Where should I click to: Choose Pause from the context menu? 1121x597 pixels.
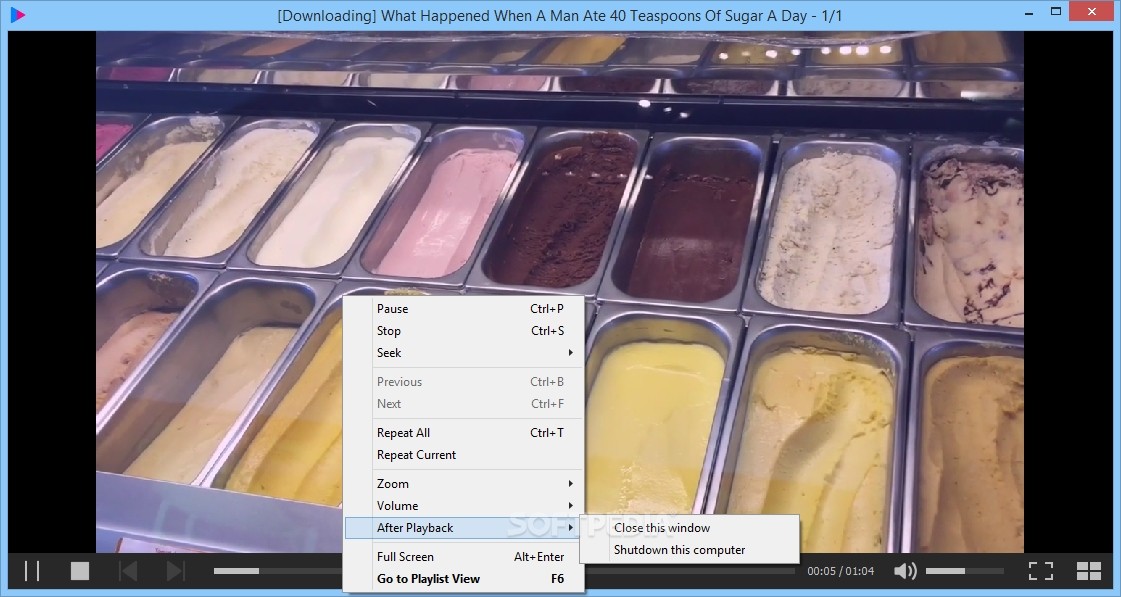pos(464,309)
